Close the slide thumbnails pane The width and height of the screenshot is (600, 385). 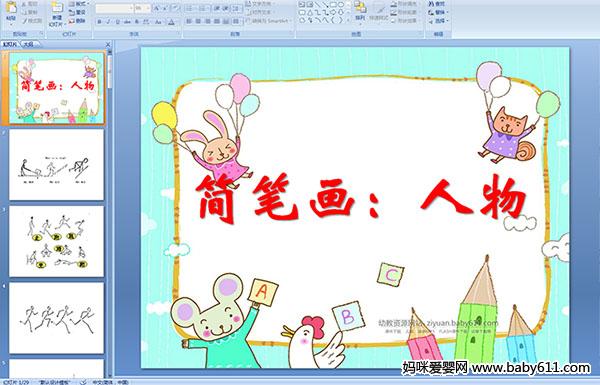[x=108, y=44]
